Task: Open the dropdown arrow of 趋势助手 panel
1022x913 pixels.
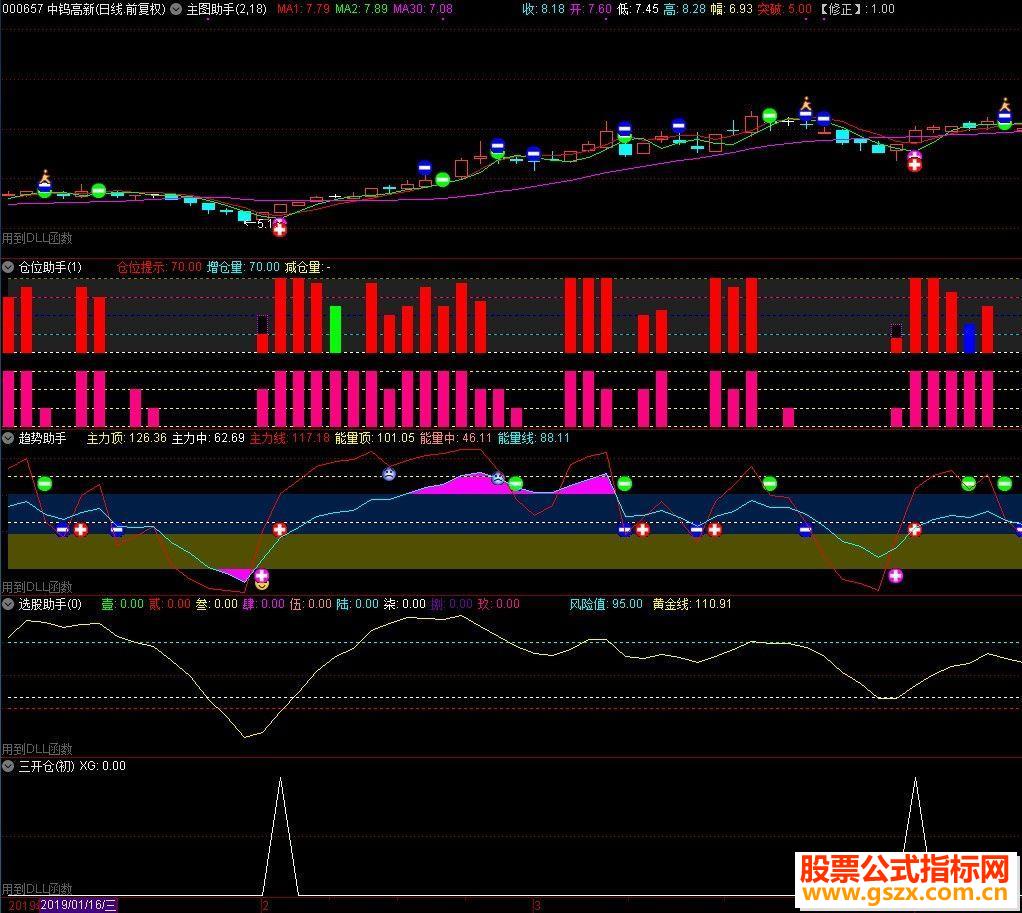Action: tap(8, 438)
